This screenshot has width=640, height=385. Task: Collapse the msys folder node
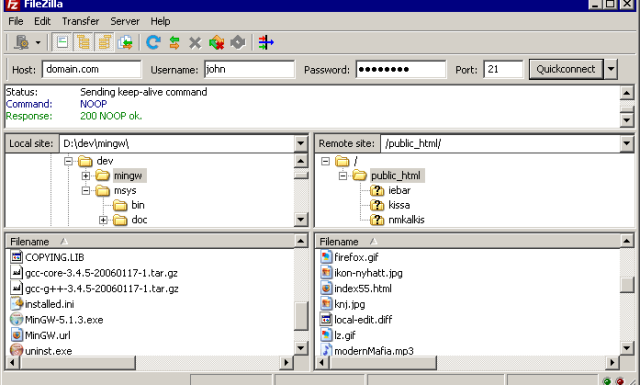point(86,191)
